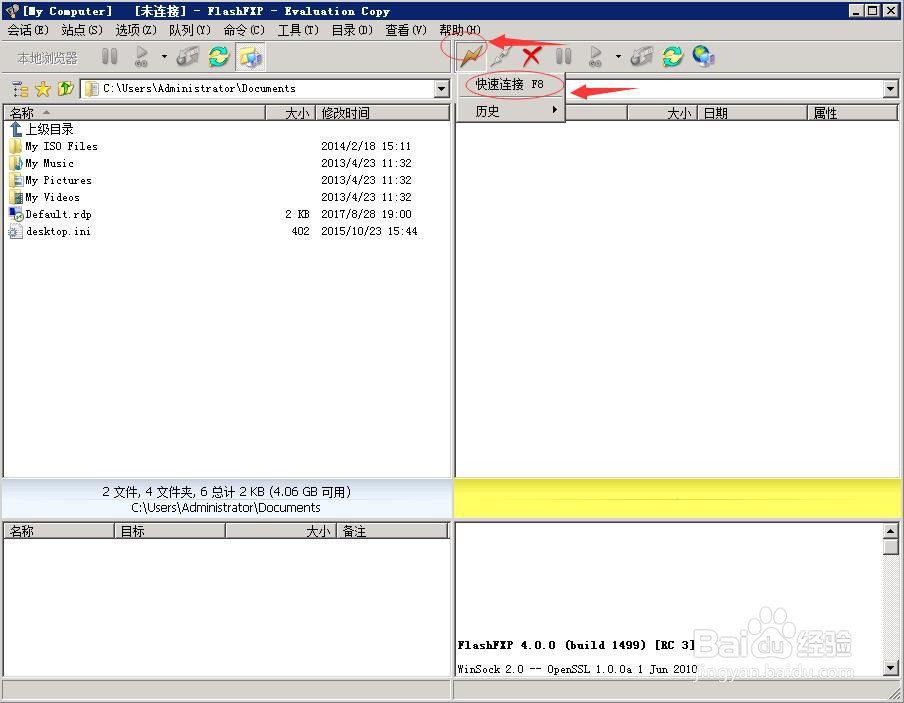The width and height of the screenshot is (904, 703).
Task: Open the 队列(Y) menu
Action: [190, 30]
